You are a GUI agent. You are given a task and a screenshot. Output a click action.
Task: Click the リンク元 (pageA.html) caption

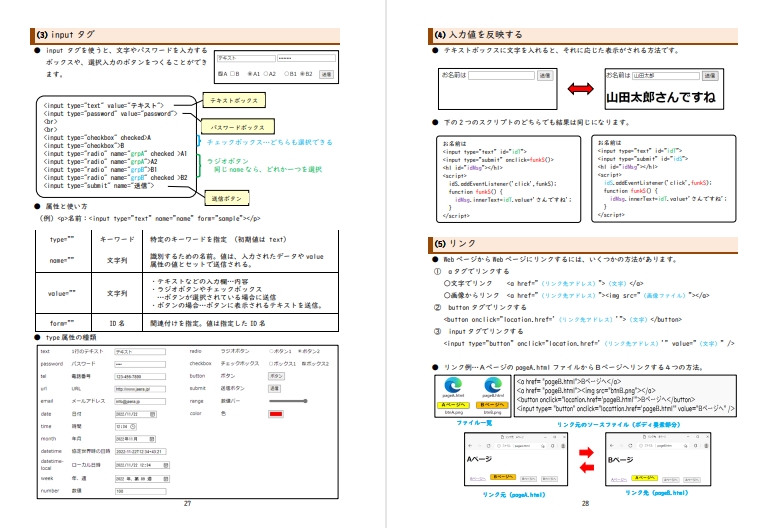(514, 495)
